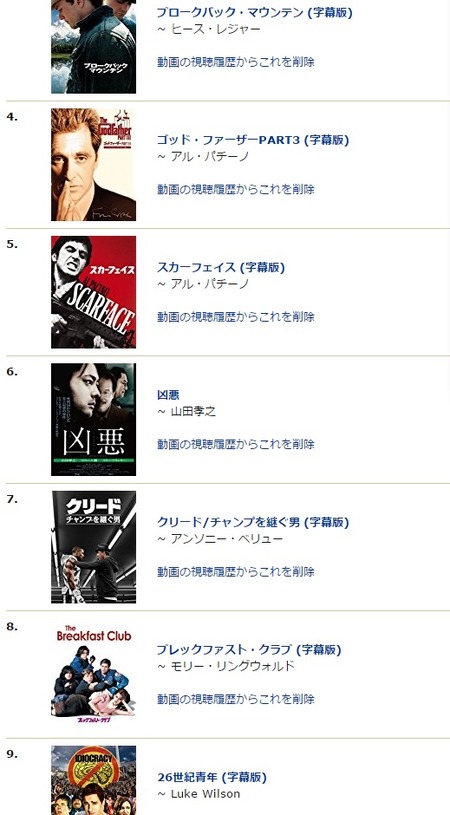
Task: Remove Creed from viewing history
Action: (236, 572)
